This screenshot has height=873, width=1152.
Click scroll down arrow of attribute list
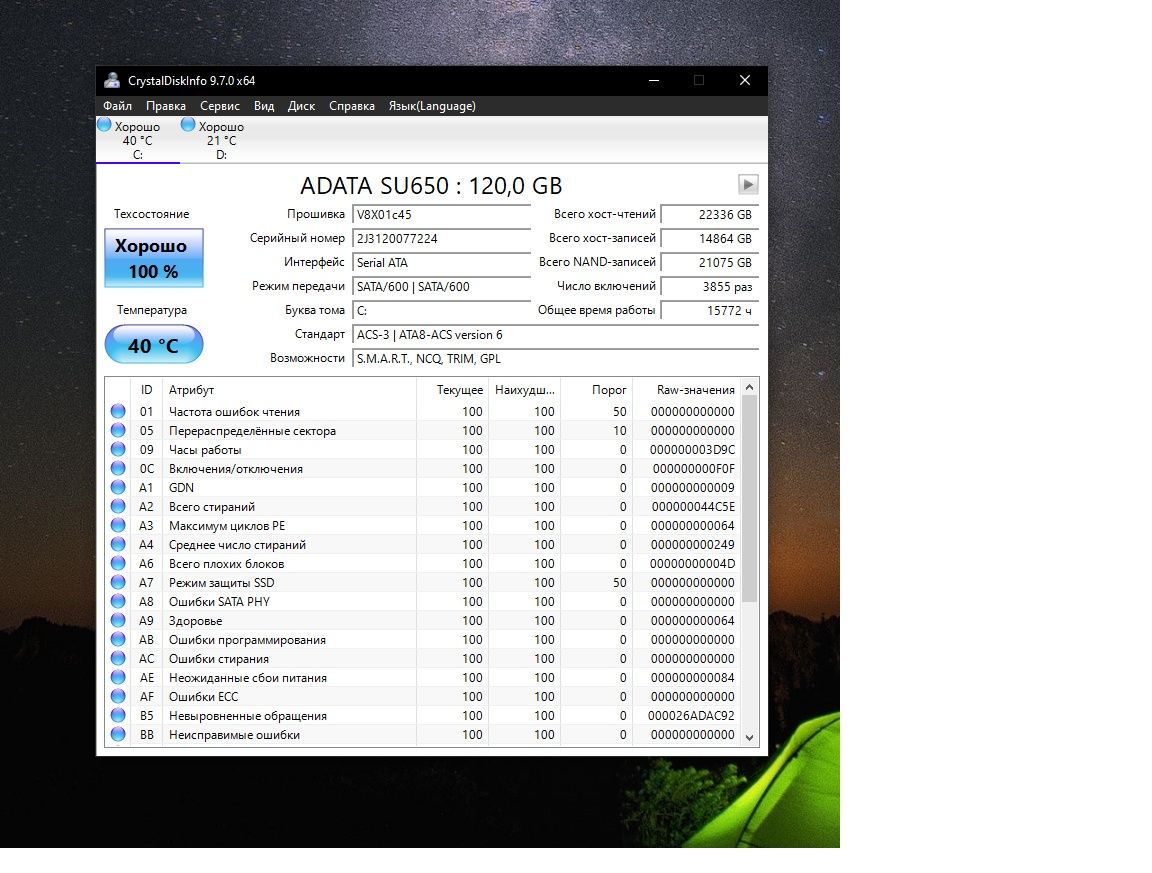pyautogui.click(x=749, y=738)
